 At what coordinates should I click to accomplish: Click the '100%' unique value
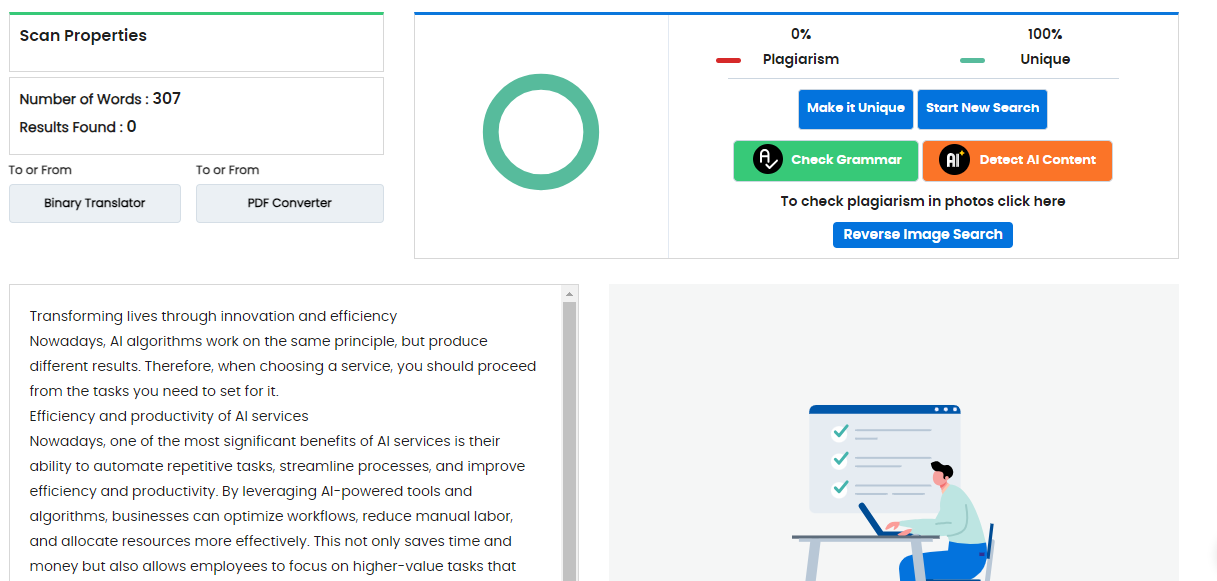[x=1045, y=34]
